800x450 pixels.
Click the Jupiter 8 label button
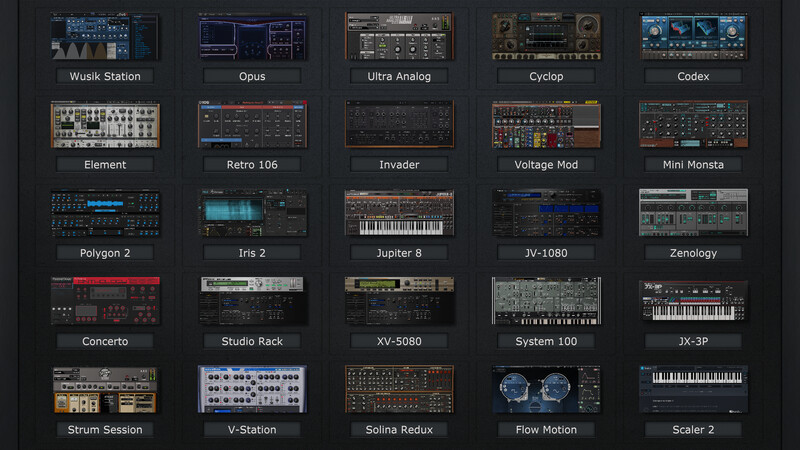[399, 253]
